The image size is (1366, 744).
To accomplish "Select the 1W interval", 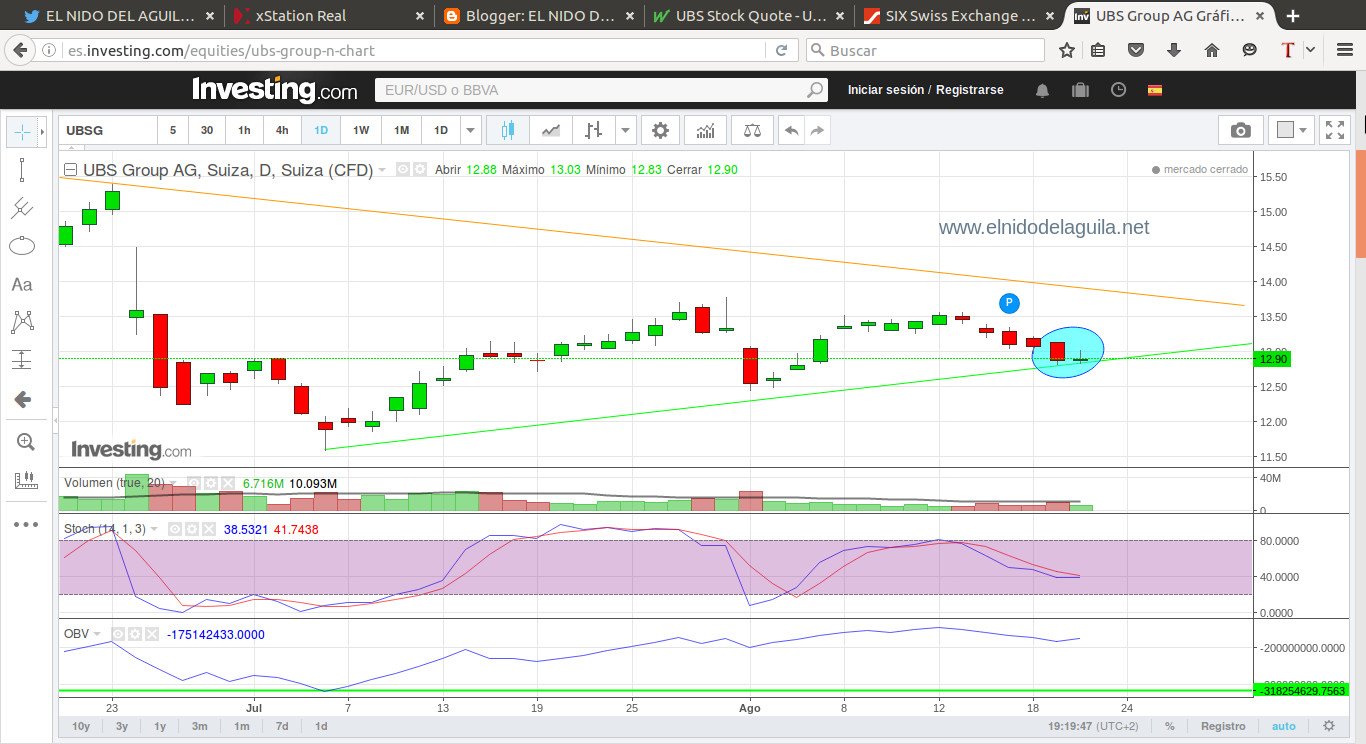I will click(x=361, y=130).
